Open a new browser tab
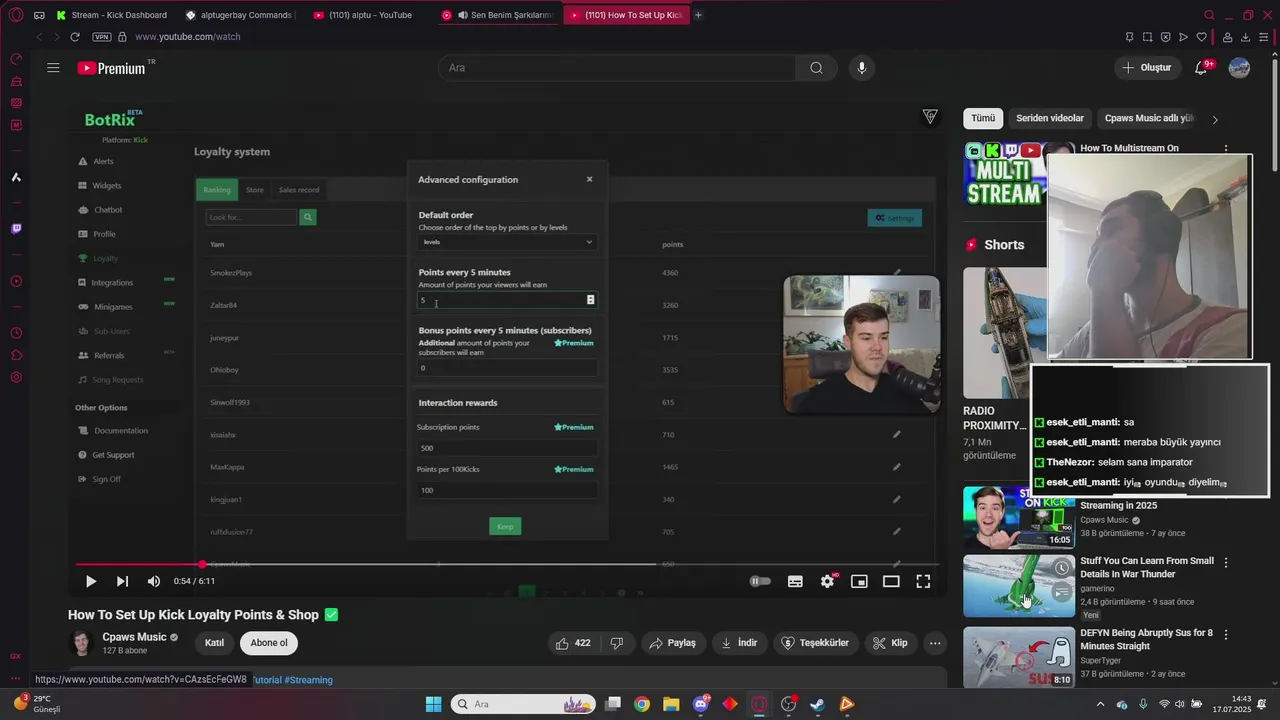1280x720 pixels. click(x=698, y=15)
